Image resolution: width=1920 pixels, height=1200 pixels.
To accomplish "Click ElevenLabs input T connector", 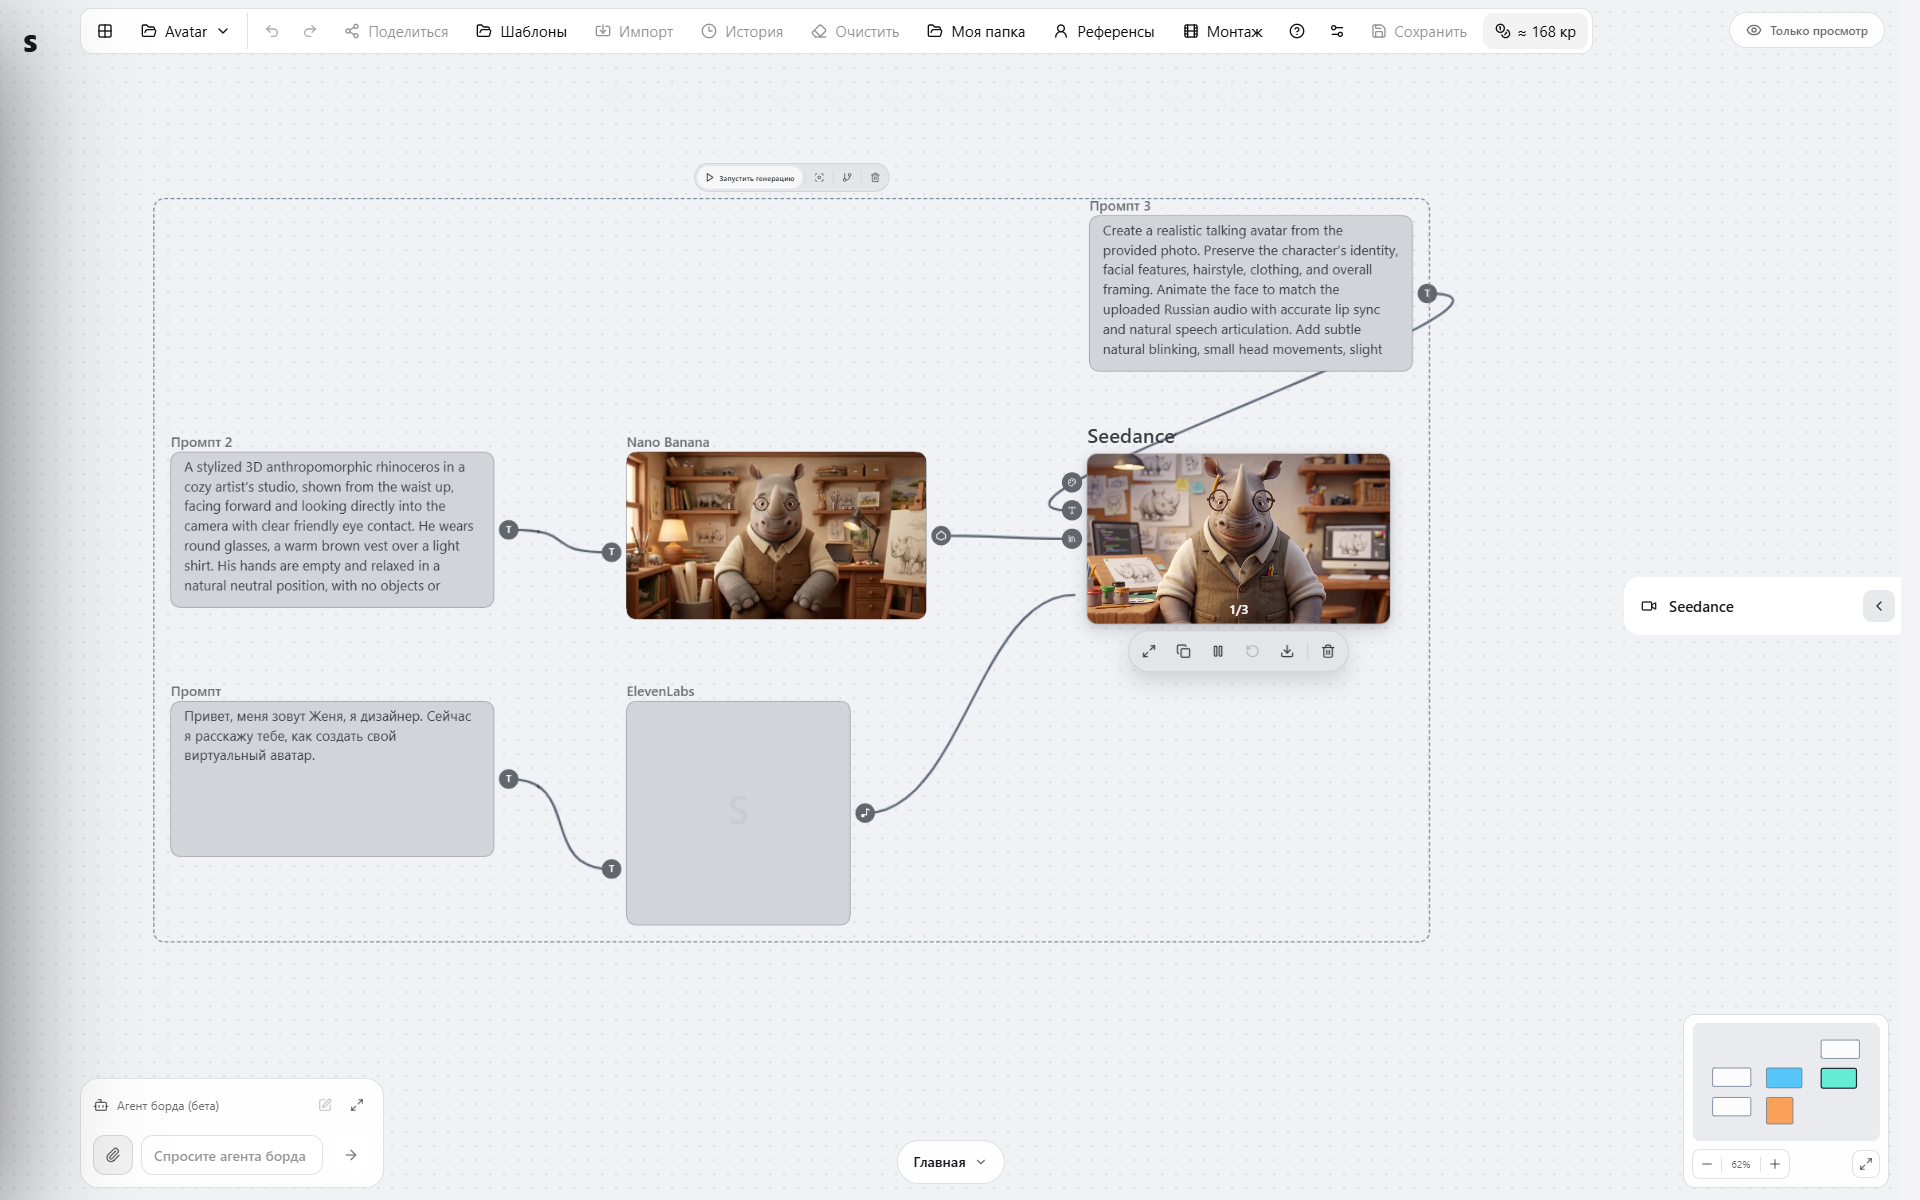I will pyautogui.click(x=612, y=869).
